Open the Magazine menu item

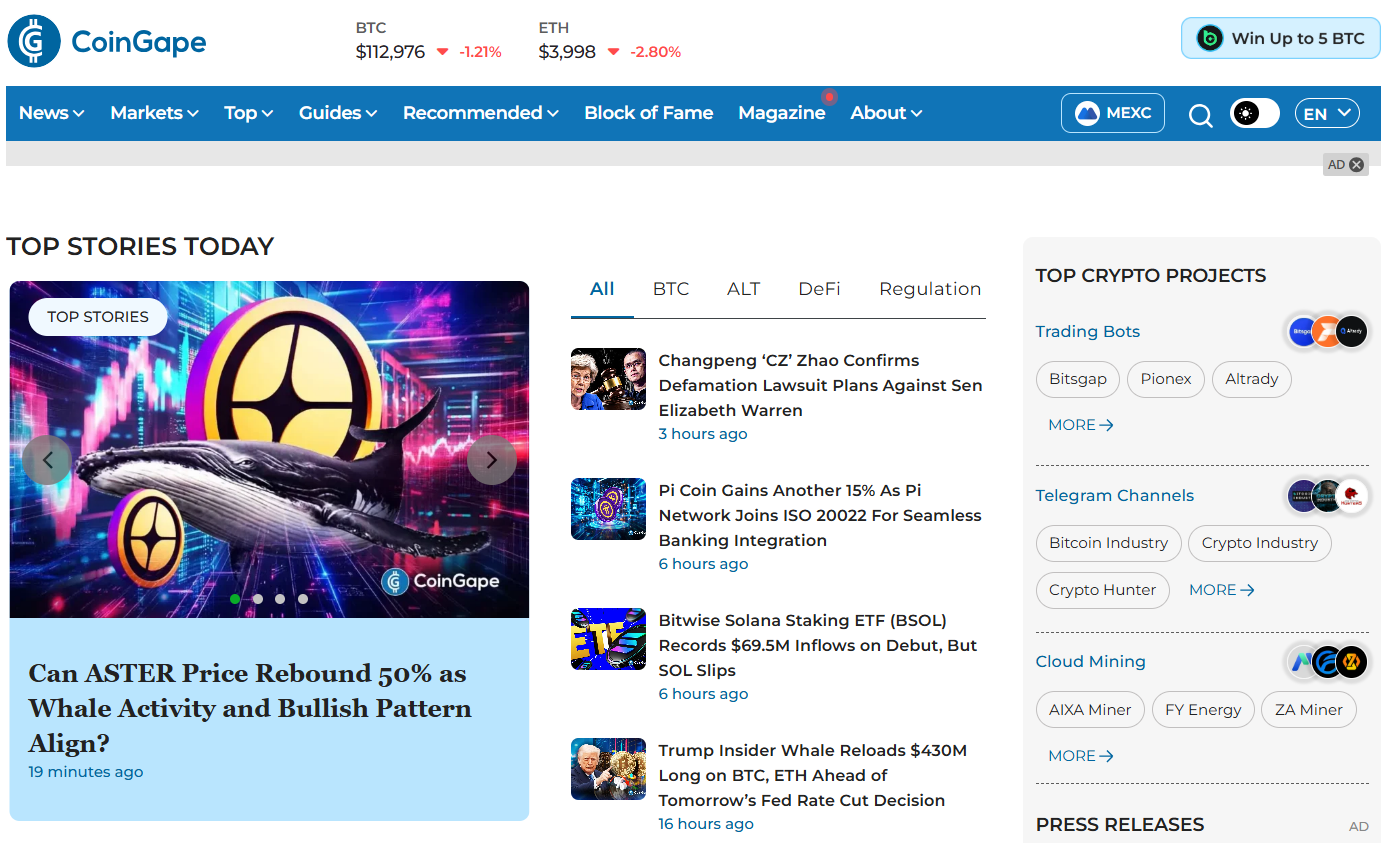click(782, 113)
